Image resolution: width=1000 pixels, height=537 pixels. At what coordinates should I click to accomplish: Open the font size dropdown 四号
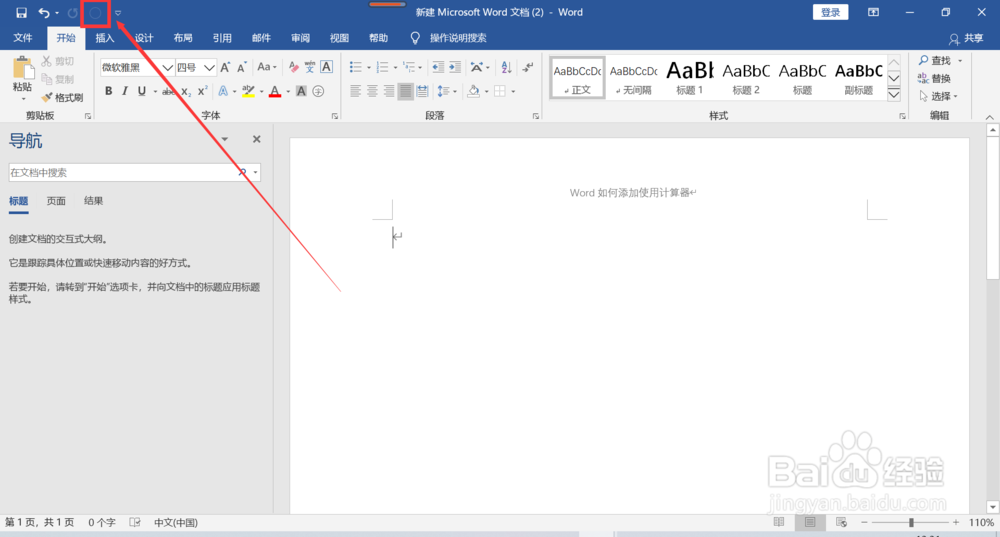209,68
